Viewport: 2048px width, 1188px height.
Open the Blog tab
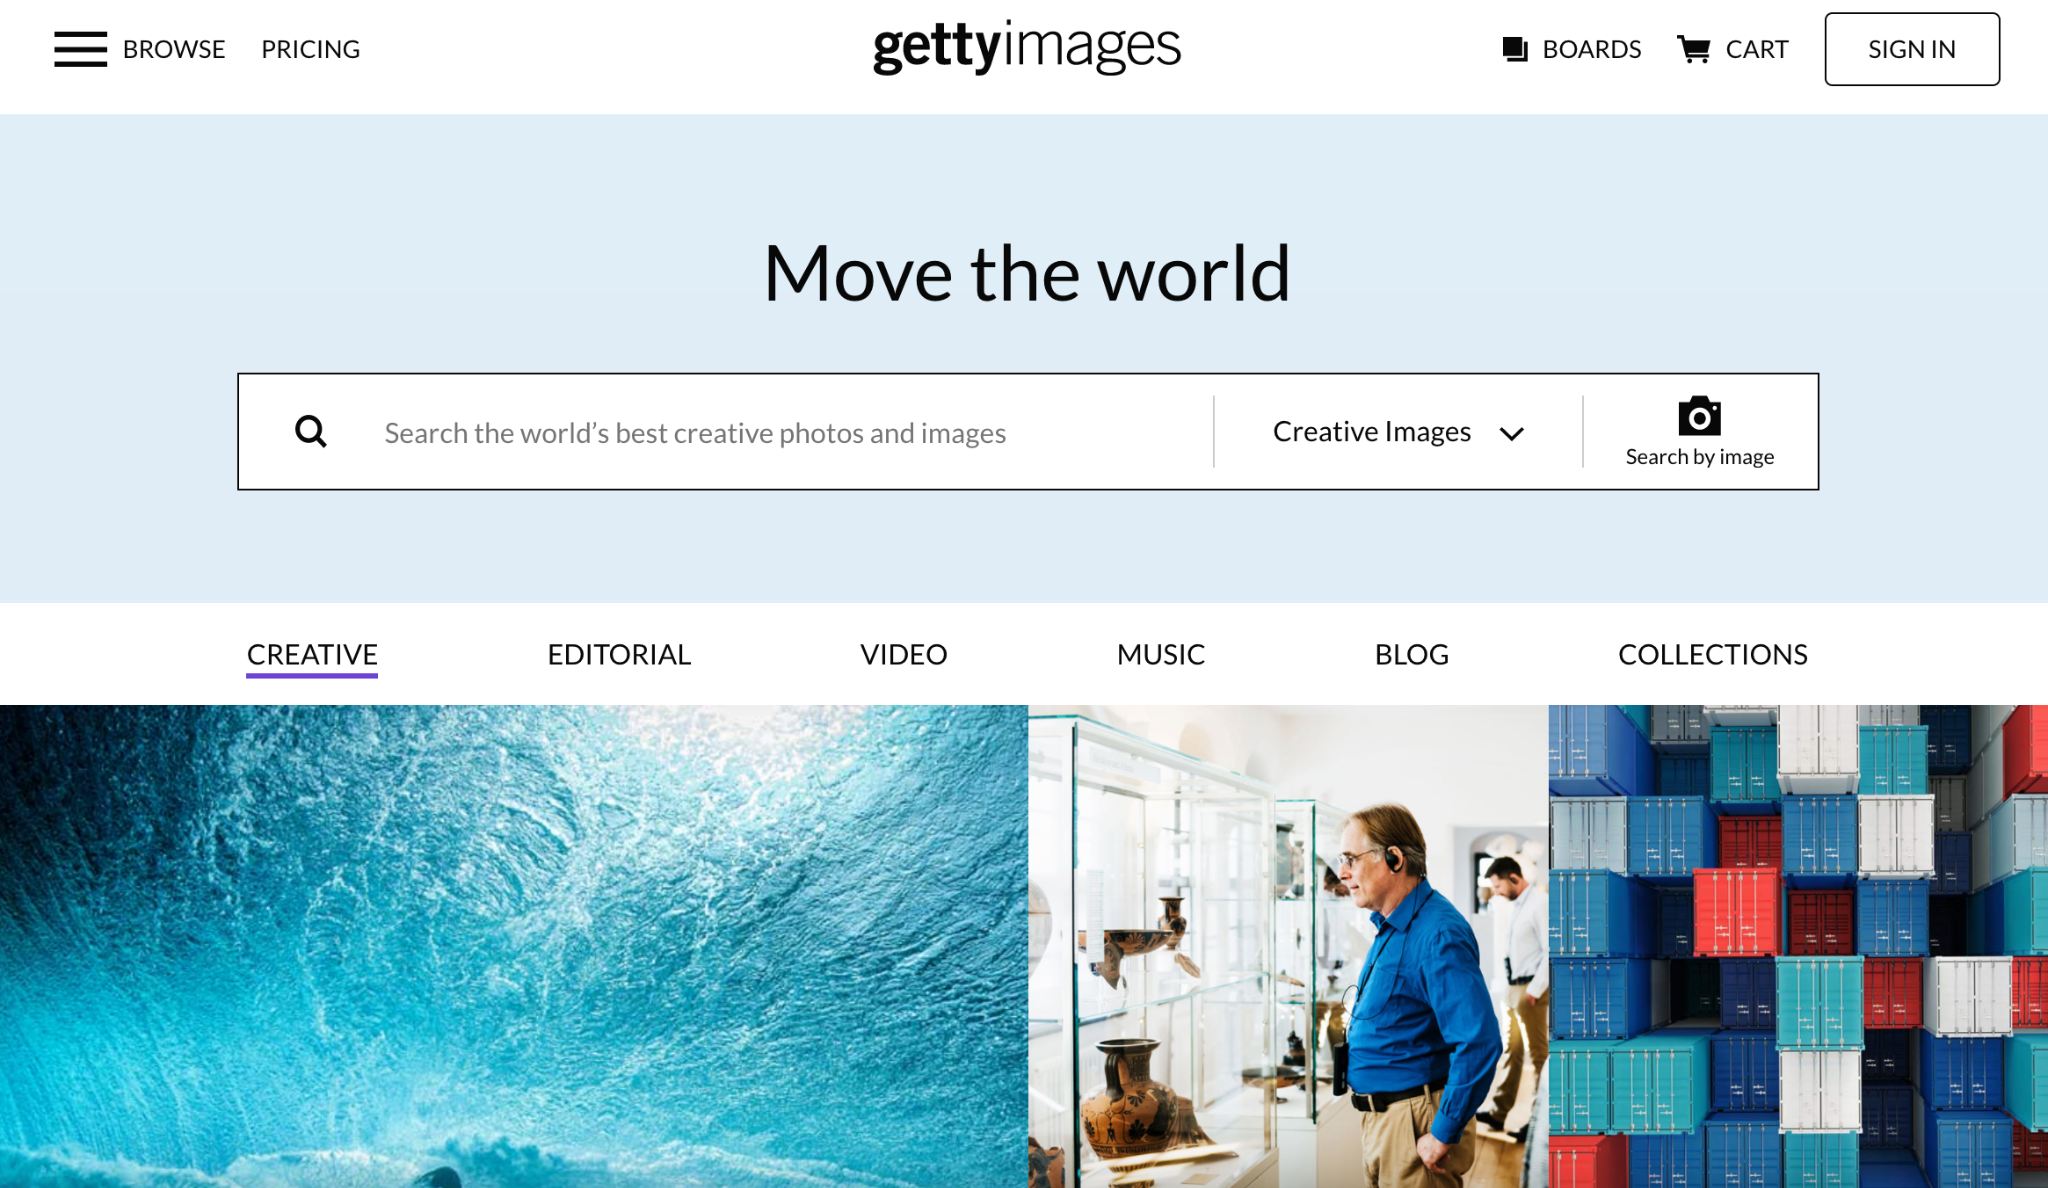tap(1411, 655)
